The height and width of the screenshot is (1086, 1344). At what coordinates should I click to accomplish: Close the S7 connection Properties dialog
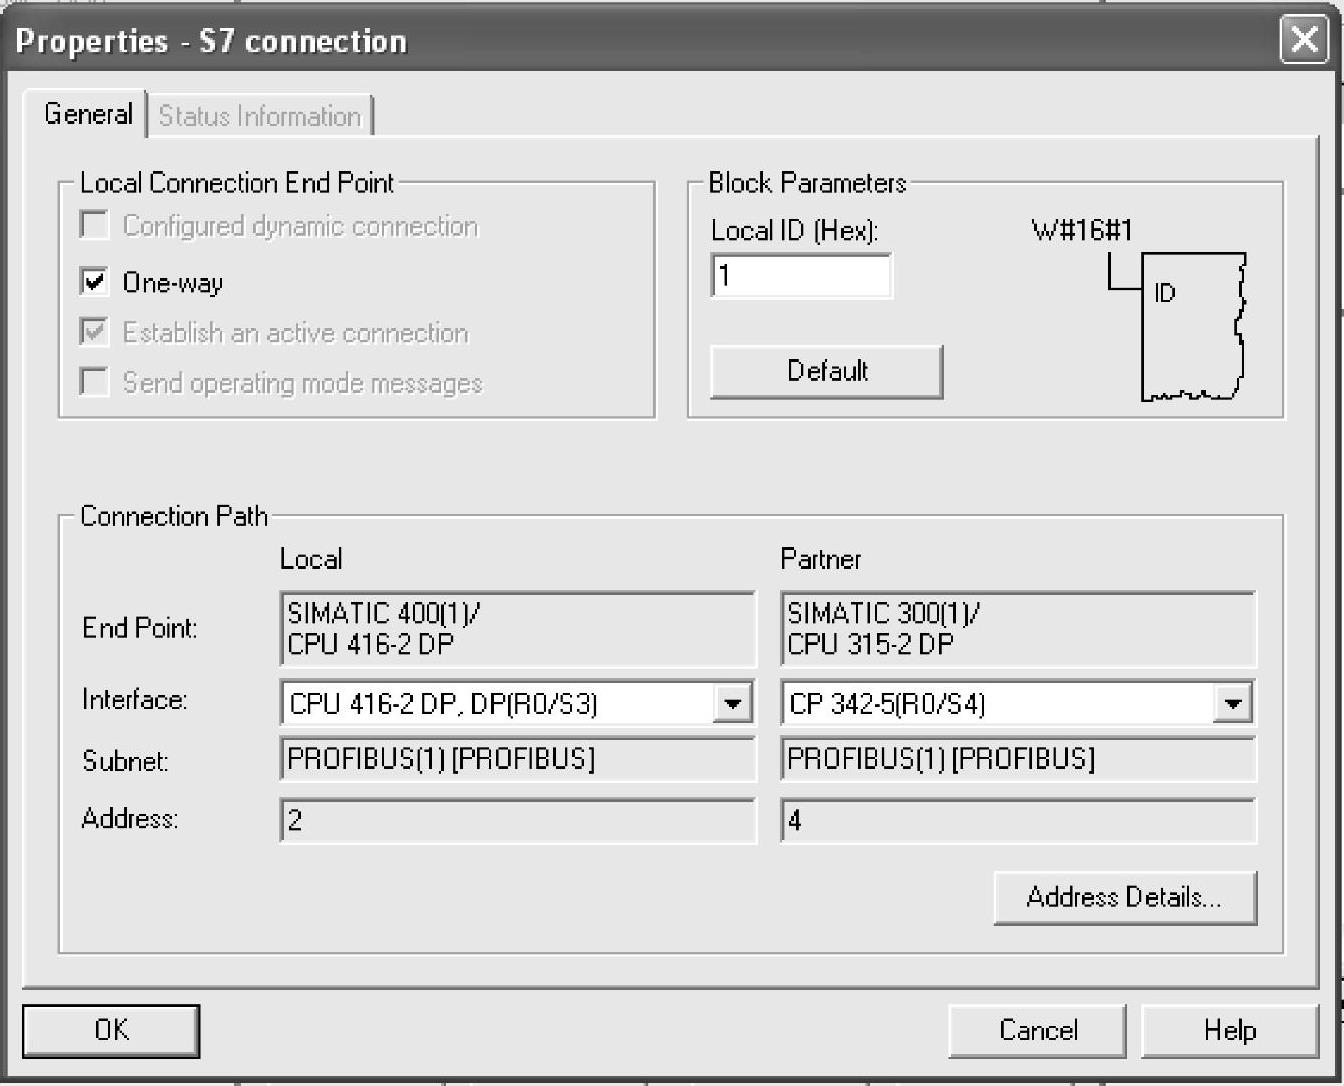click(x=1304, y=41)
